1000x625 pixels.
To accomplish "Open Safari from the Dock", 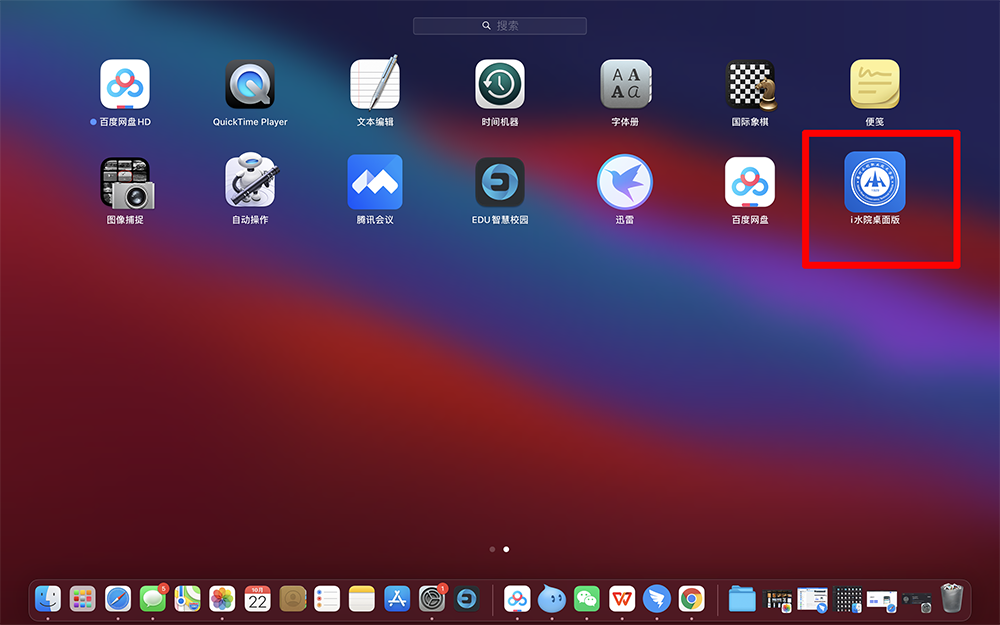I will pos(118,599).
